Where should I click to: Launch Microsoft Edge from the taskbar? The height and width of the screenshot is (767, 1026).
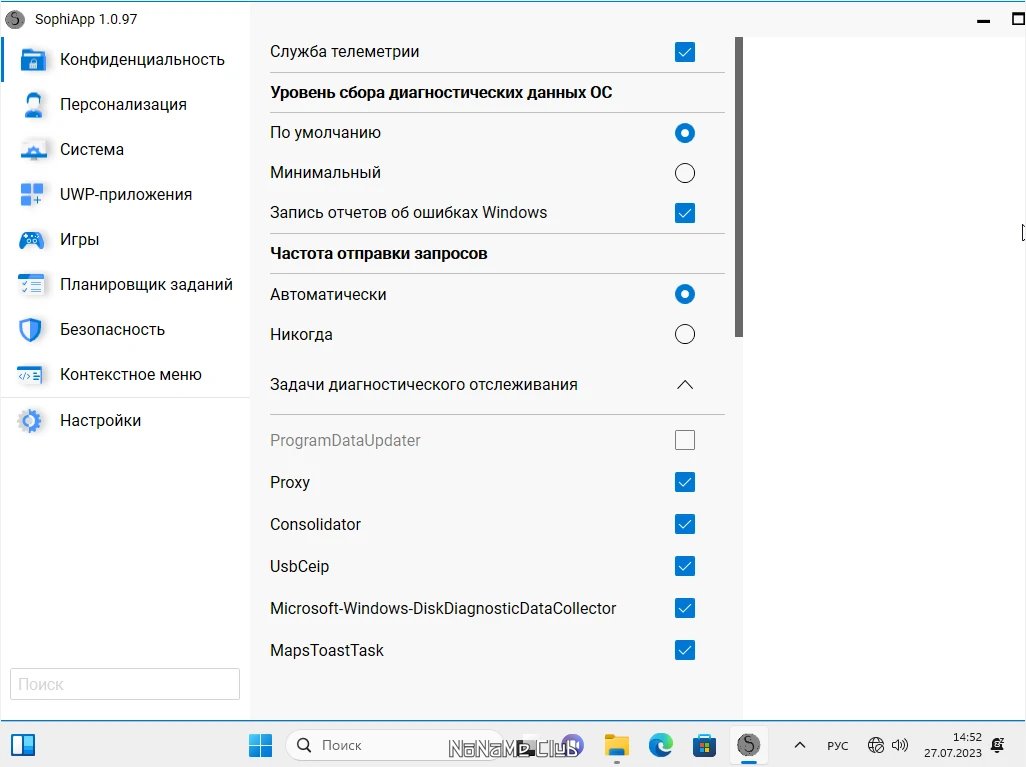pyautogui.click(x=661, y=745)
